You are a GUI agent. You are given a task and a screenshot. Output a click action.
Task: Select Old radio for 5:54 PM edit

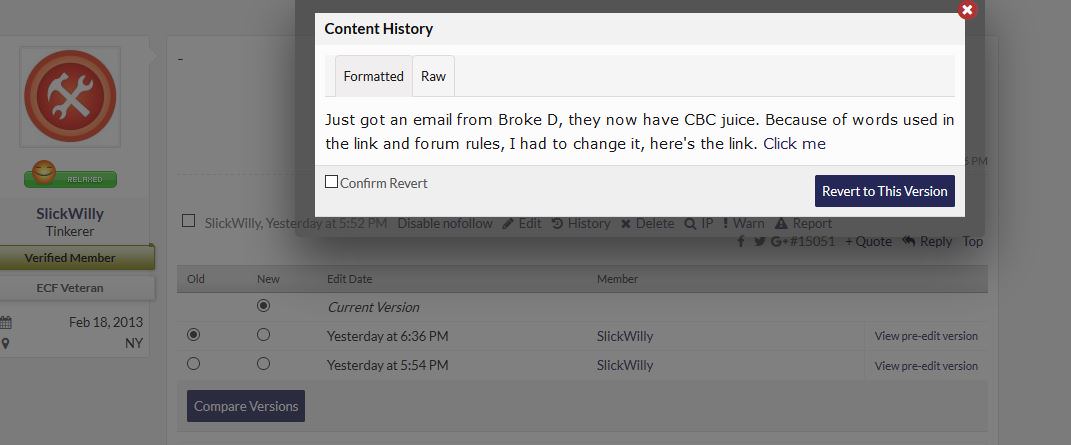pyautogui.click(x=193, y=364)
